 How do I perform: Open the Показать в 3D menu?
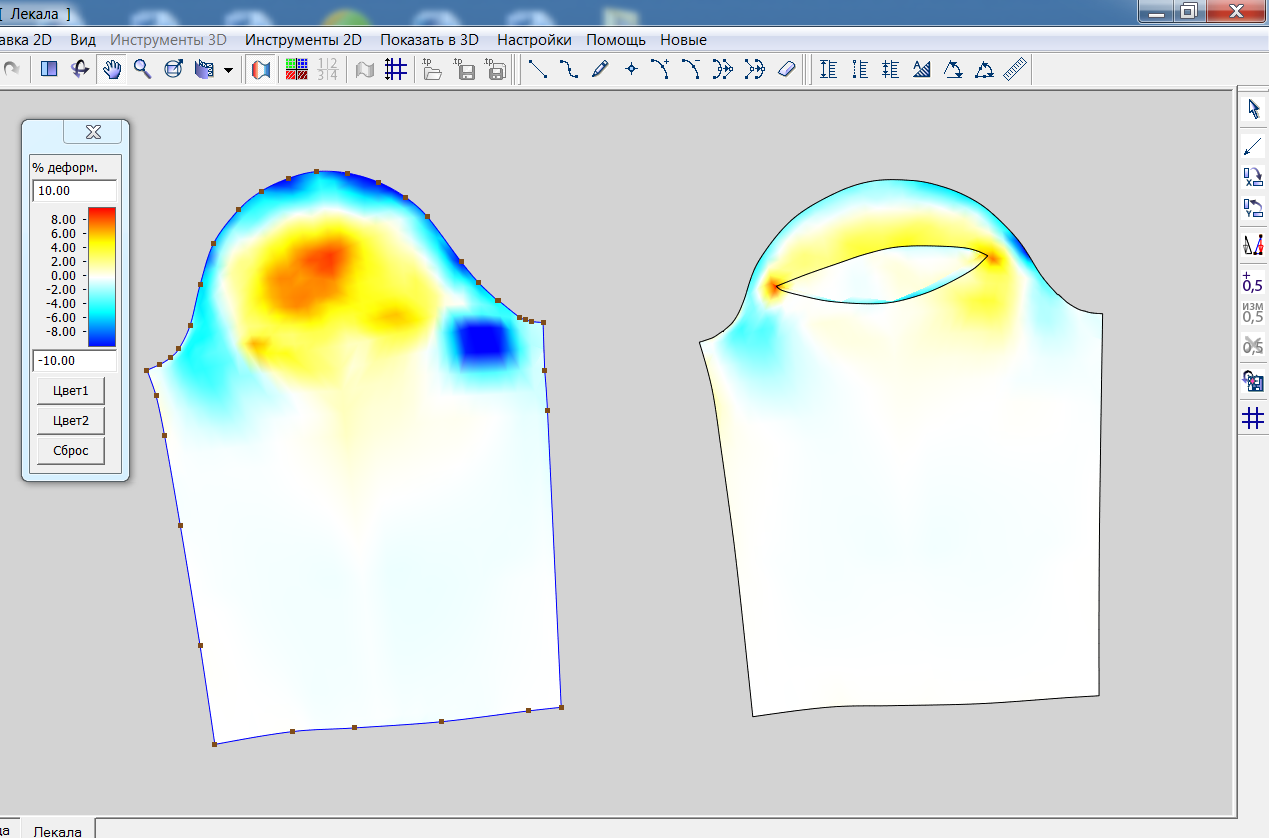pos(429,40)
